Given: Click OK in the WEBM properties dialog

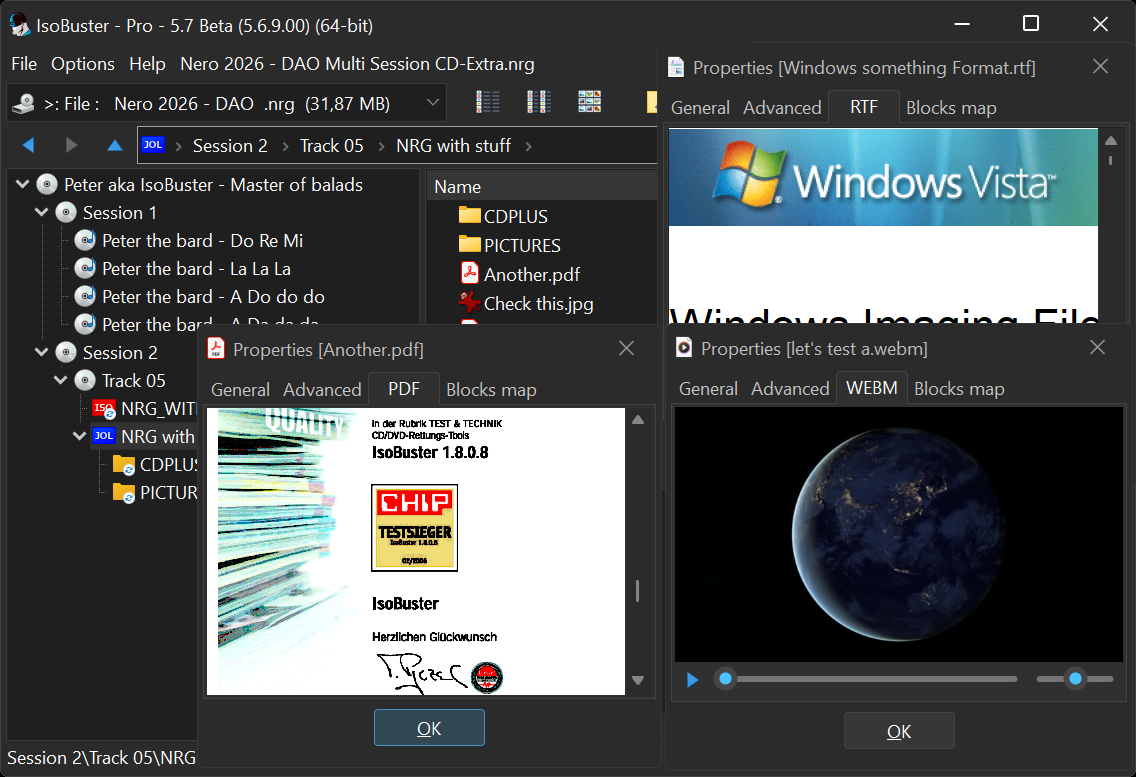Looking at the screenshot, I should click(x=899, y=731).
